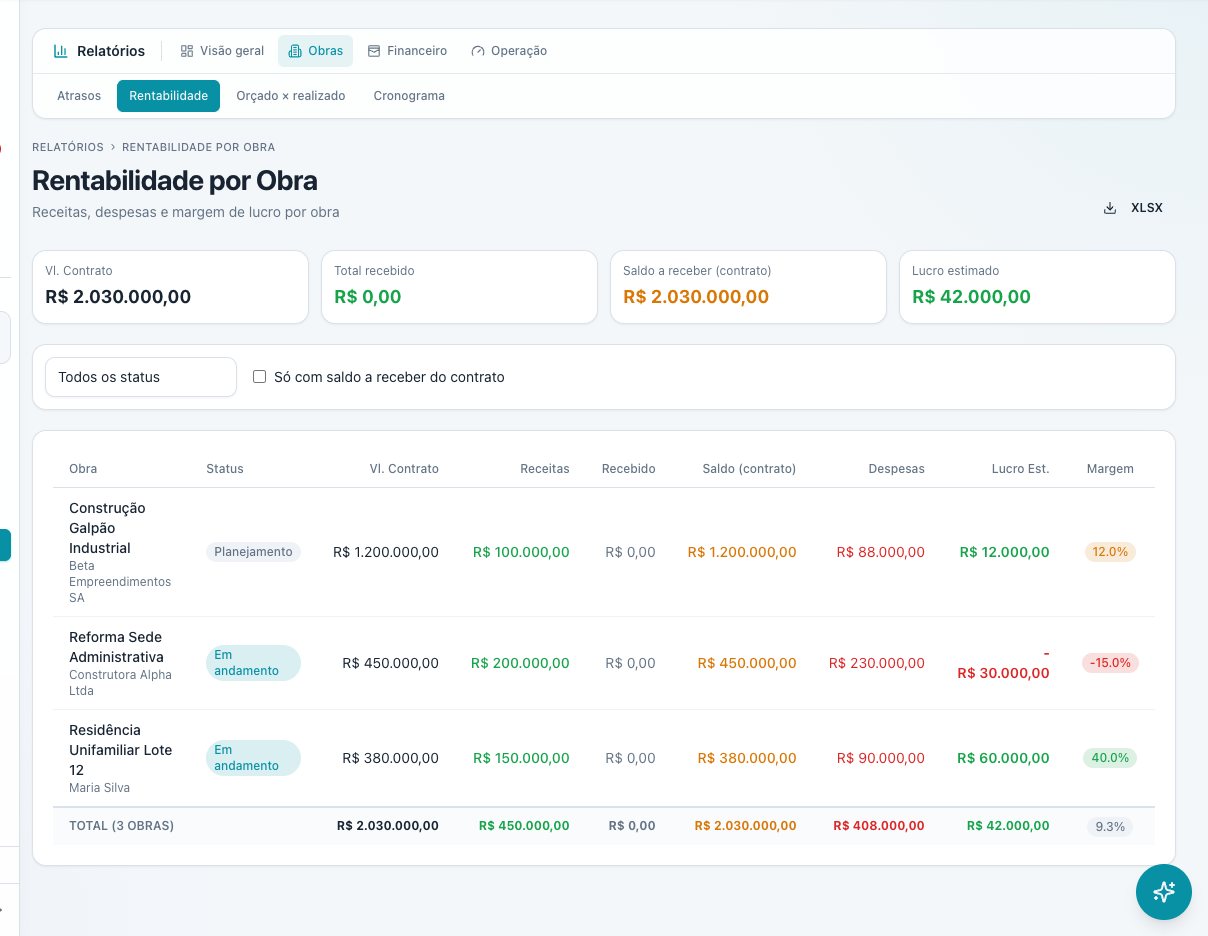Click the Maria Silva client name
The height and width of the screenshot is (936, 1208).
pyautogui.click(x=99, y=788)
